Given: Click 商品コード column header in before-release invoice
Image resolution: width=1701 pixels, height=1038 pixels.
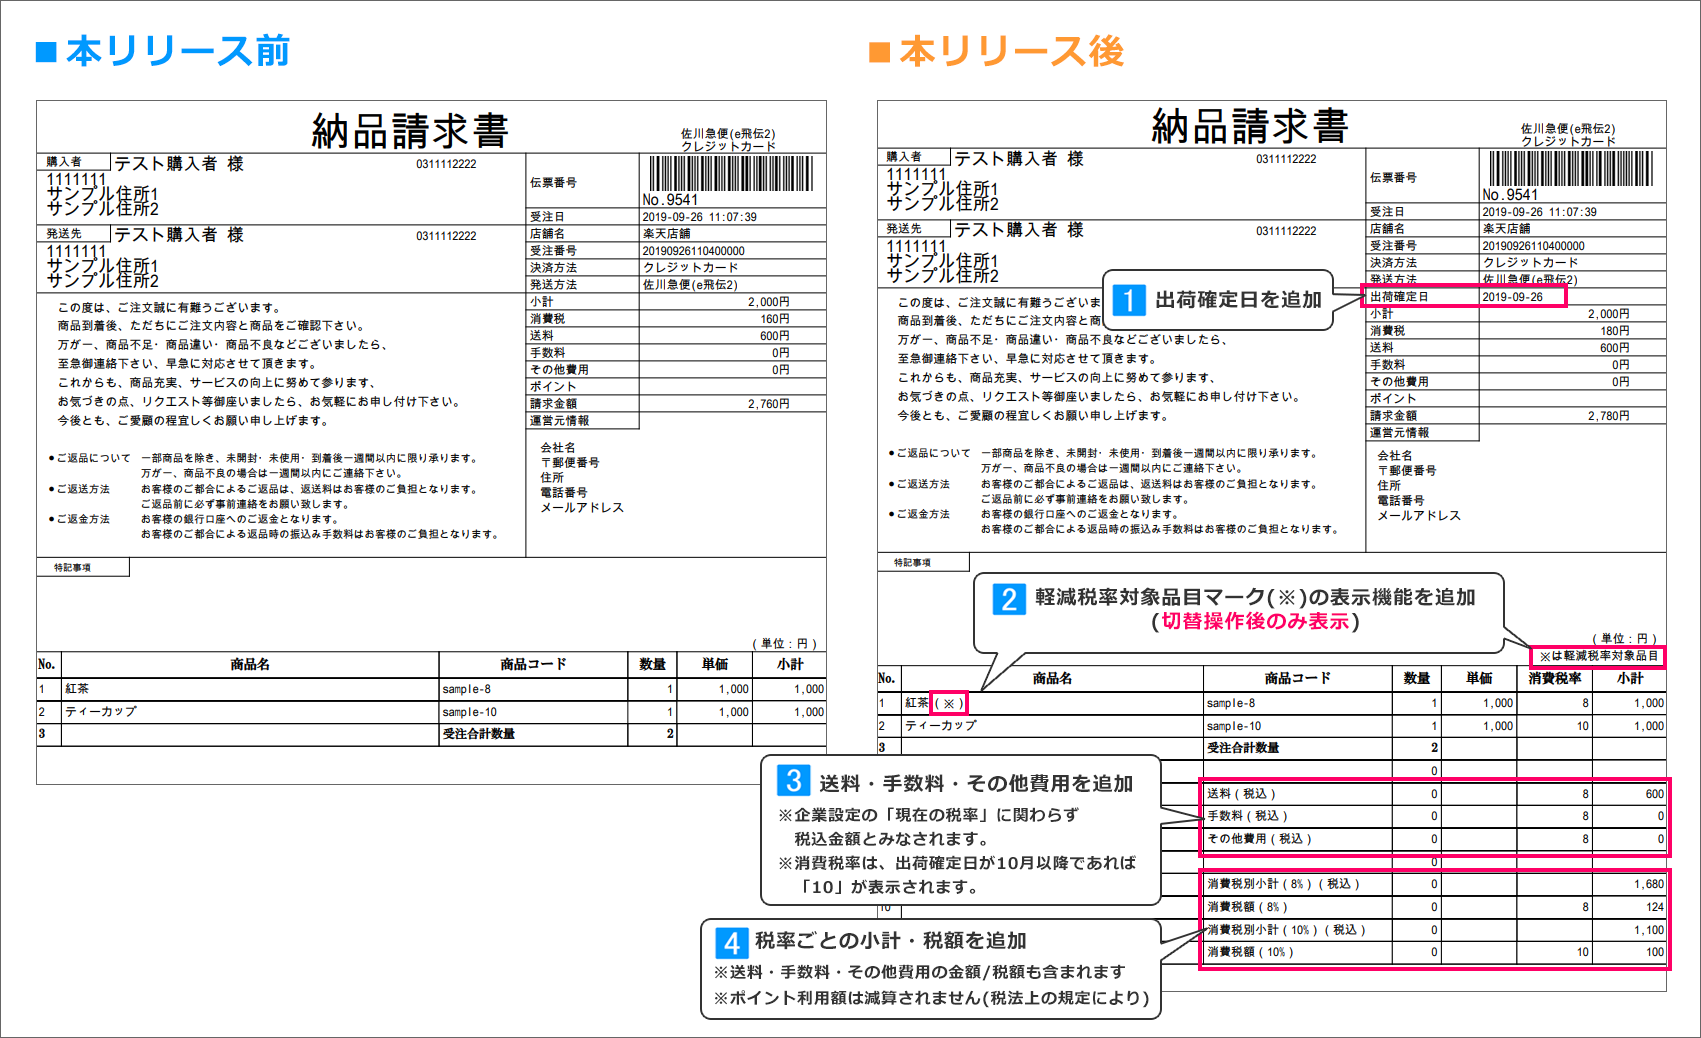Looking at the screenshot, I should pyautogui.click(x=533, y=664).
